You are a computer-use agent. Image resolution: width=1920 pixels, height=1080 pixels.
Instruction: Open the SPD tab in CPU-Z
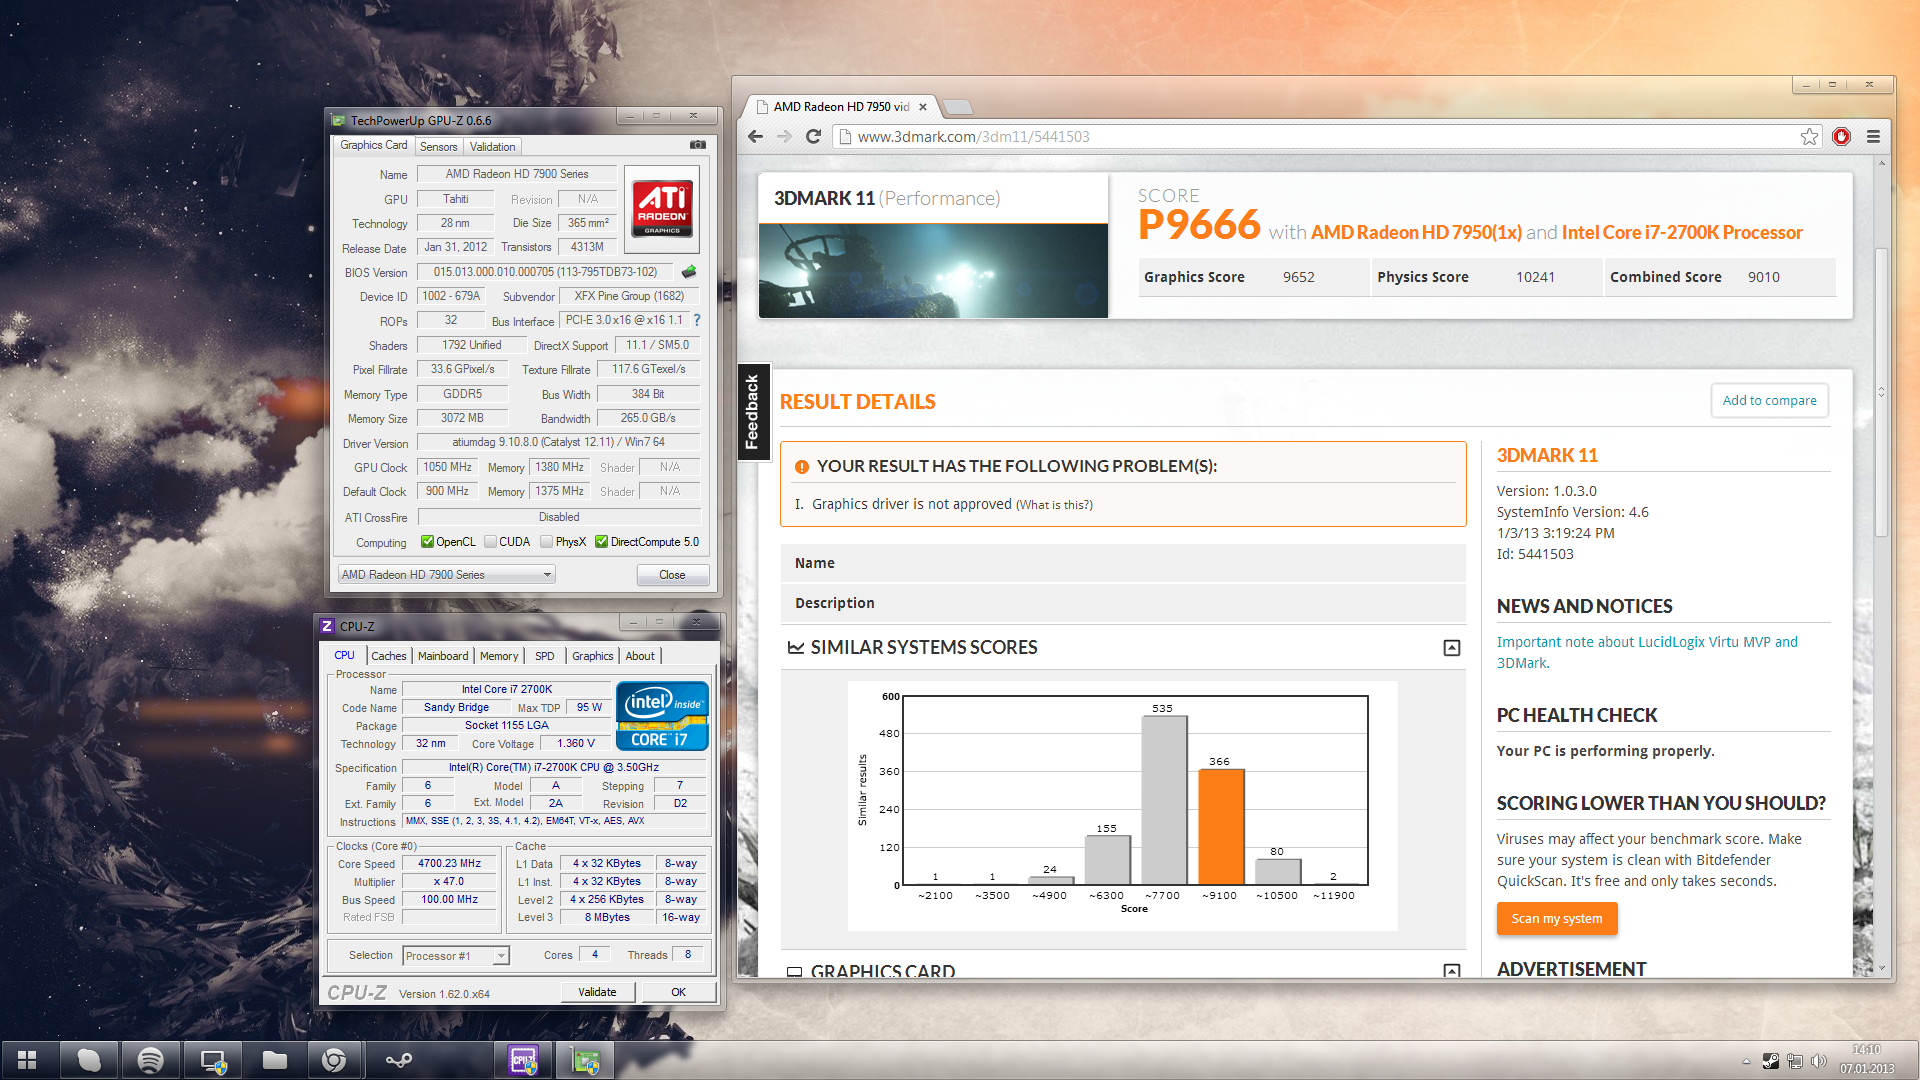[544, 656]
